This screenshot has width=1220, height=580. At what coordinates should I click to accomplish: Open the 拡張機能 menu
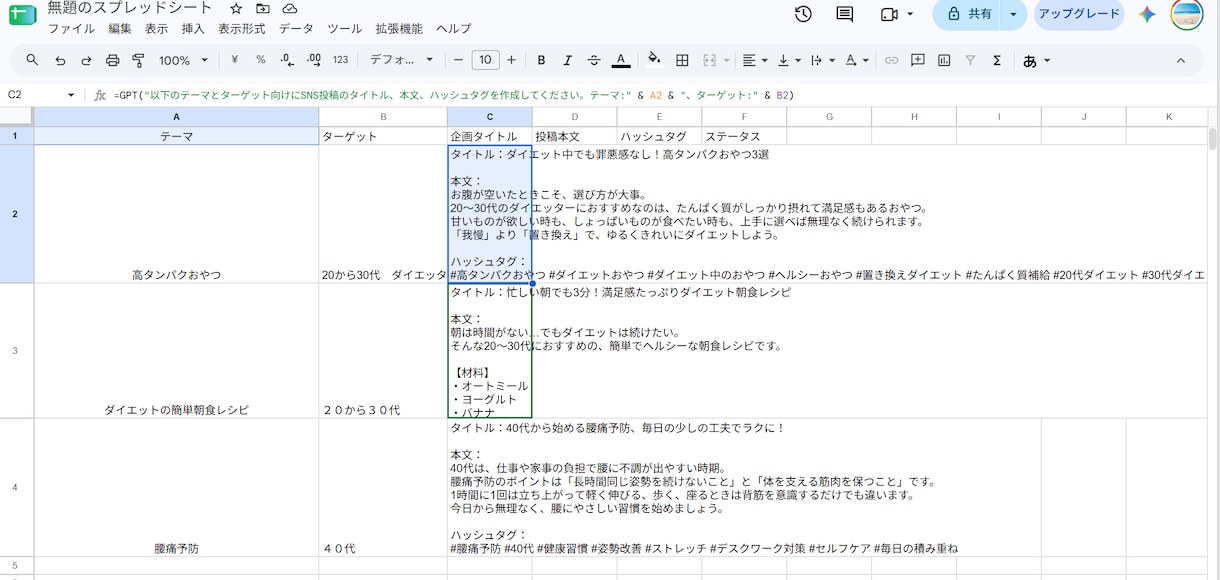coord(399,28)
